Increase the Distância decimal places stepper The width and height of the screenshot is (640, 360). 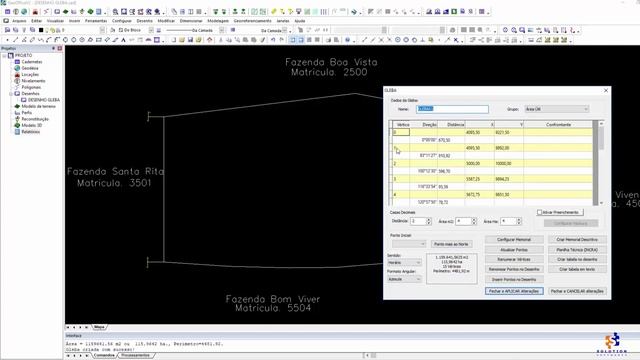[429, 219]
